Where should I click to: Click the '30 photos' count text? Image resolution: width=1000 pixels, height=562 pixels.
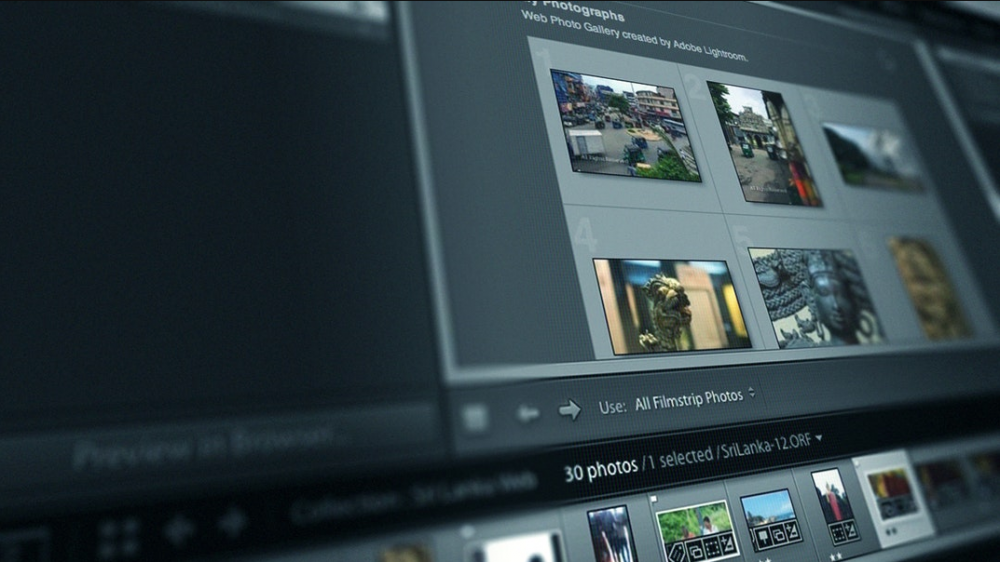601,470
